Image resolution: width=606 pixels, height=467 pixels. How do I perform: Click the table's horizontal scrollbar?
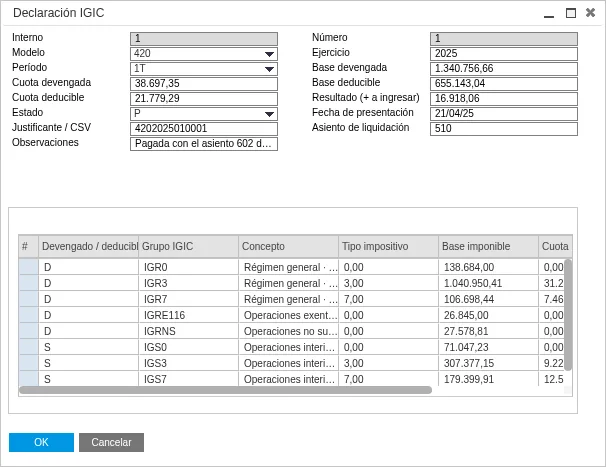225,390
